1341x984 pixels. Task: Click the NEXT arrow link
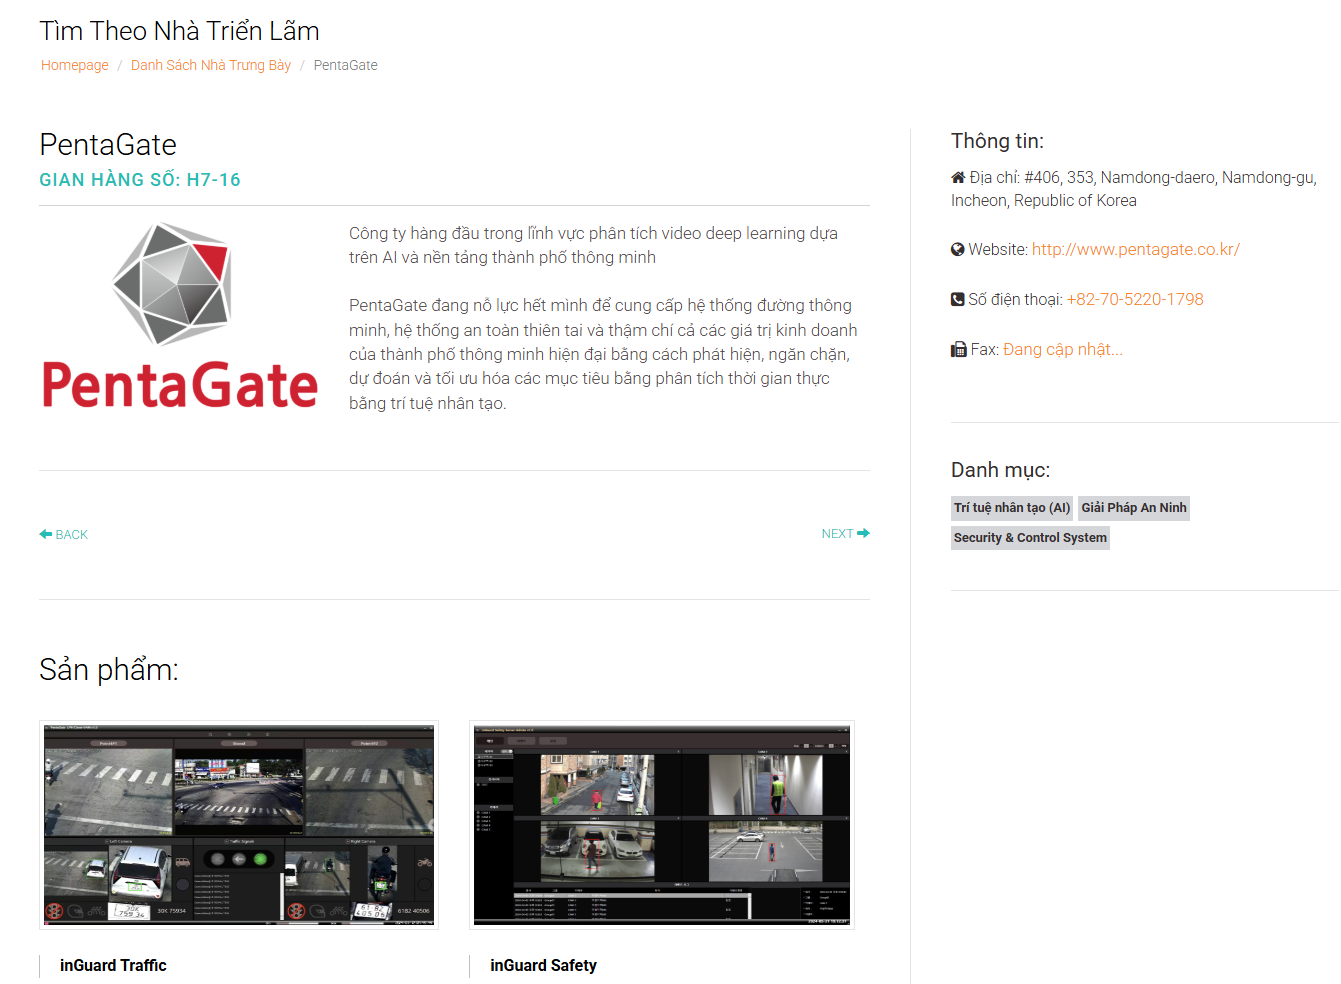[846, 533]
